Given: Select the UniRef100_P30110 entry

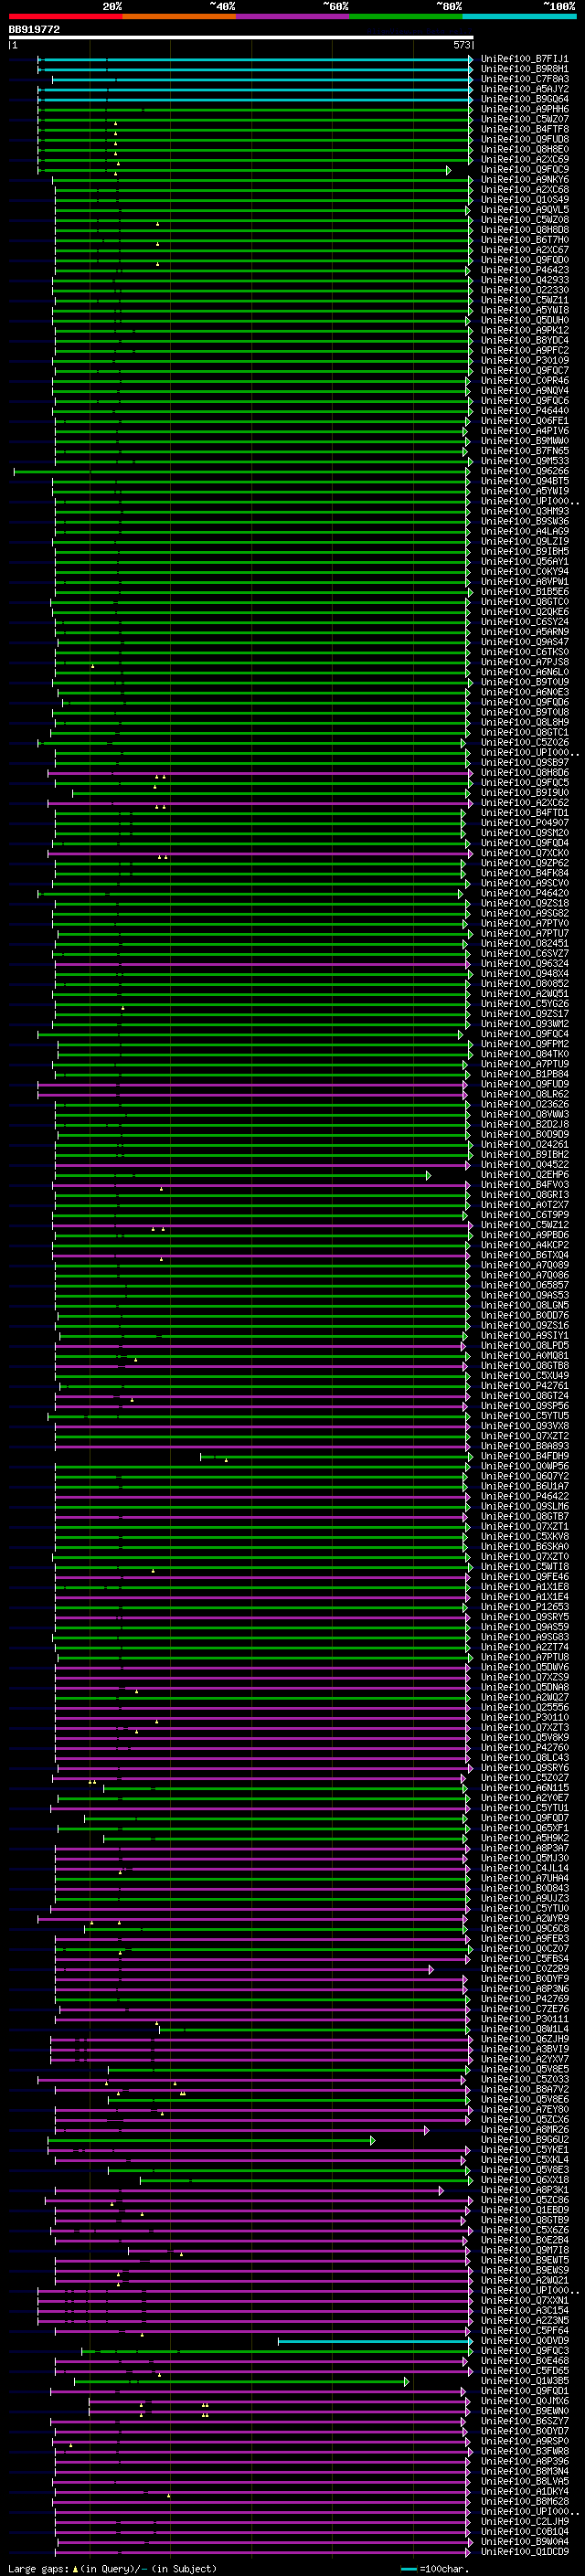Looking at the screenshot, I should (x=525, y=1717).
